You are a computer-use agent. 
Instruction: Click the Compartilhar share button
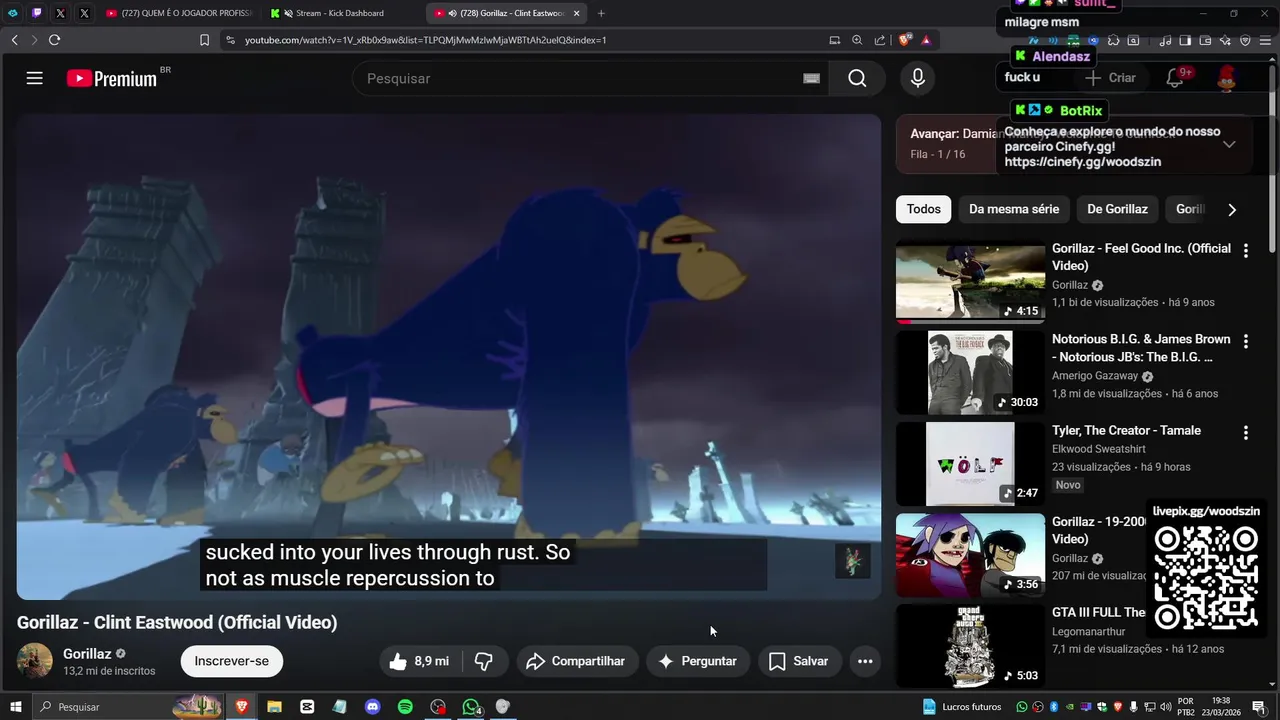click(576, 661)
